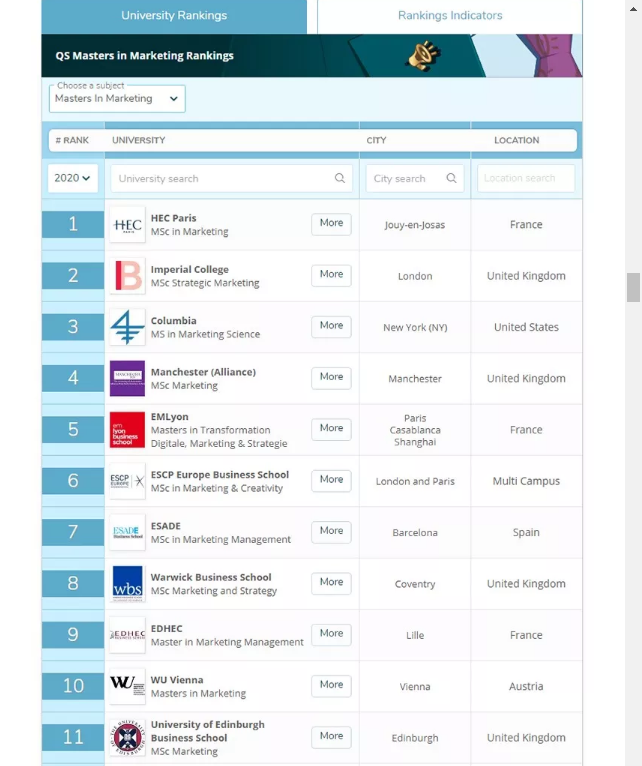Click More for EDHEC
This screenshot has width=642, height=766.
[x=331, y=634]
